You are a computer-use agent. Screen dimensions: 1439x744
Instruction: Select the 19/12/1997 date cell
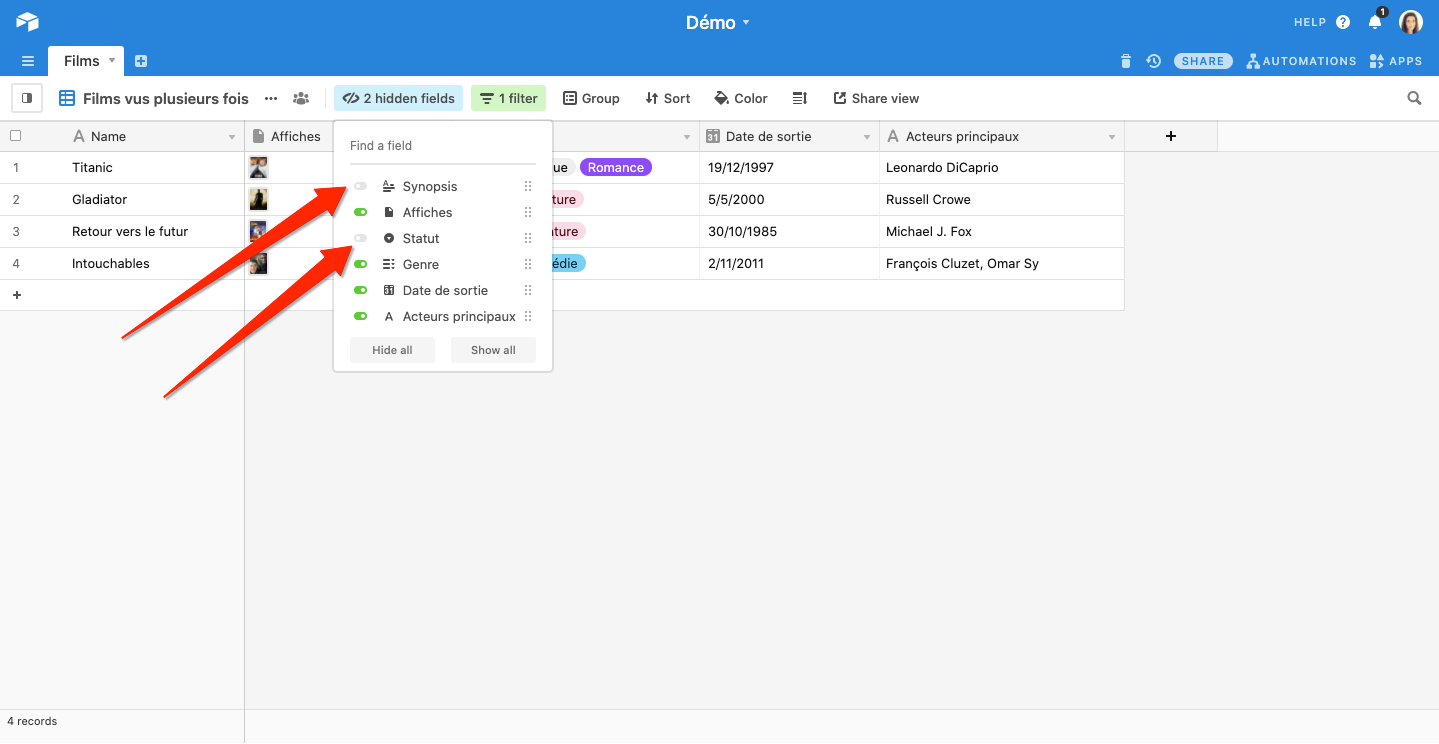click(x=789, y=167)
